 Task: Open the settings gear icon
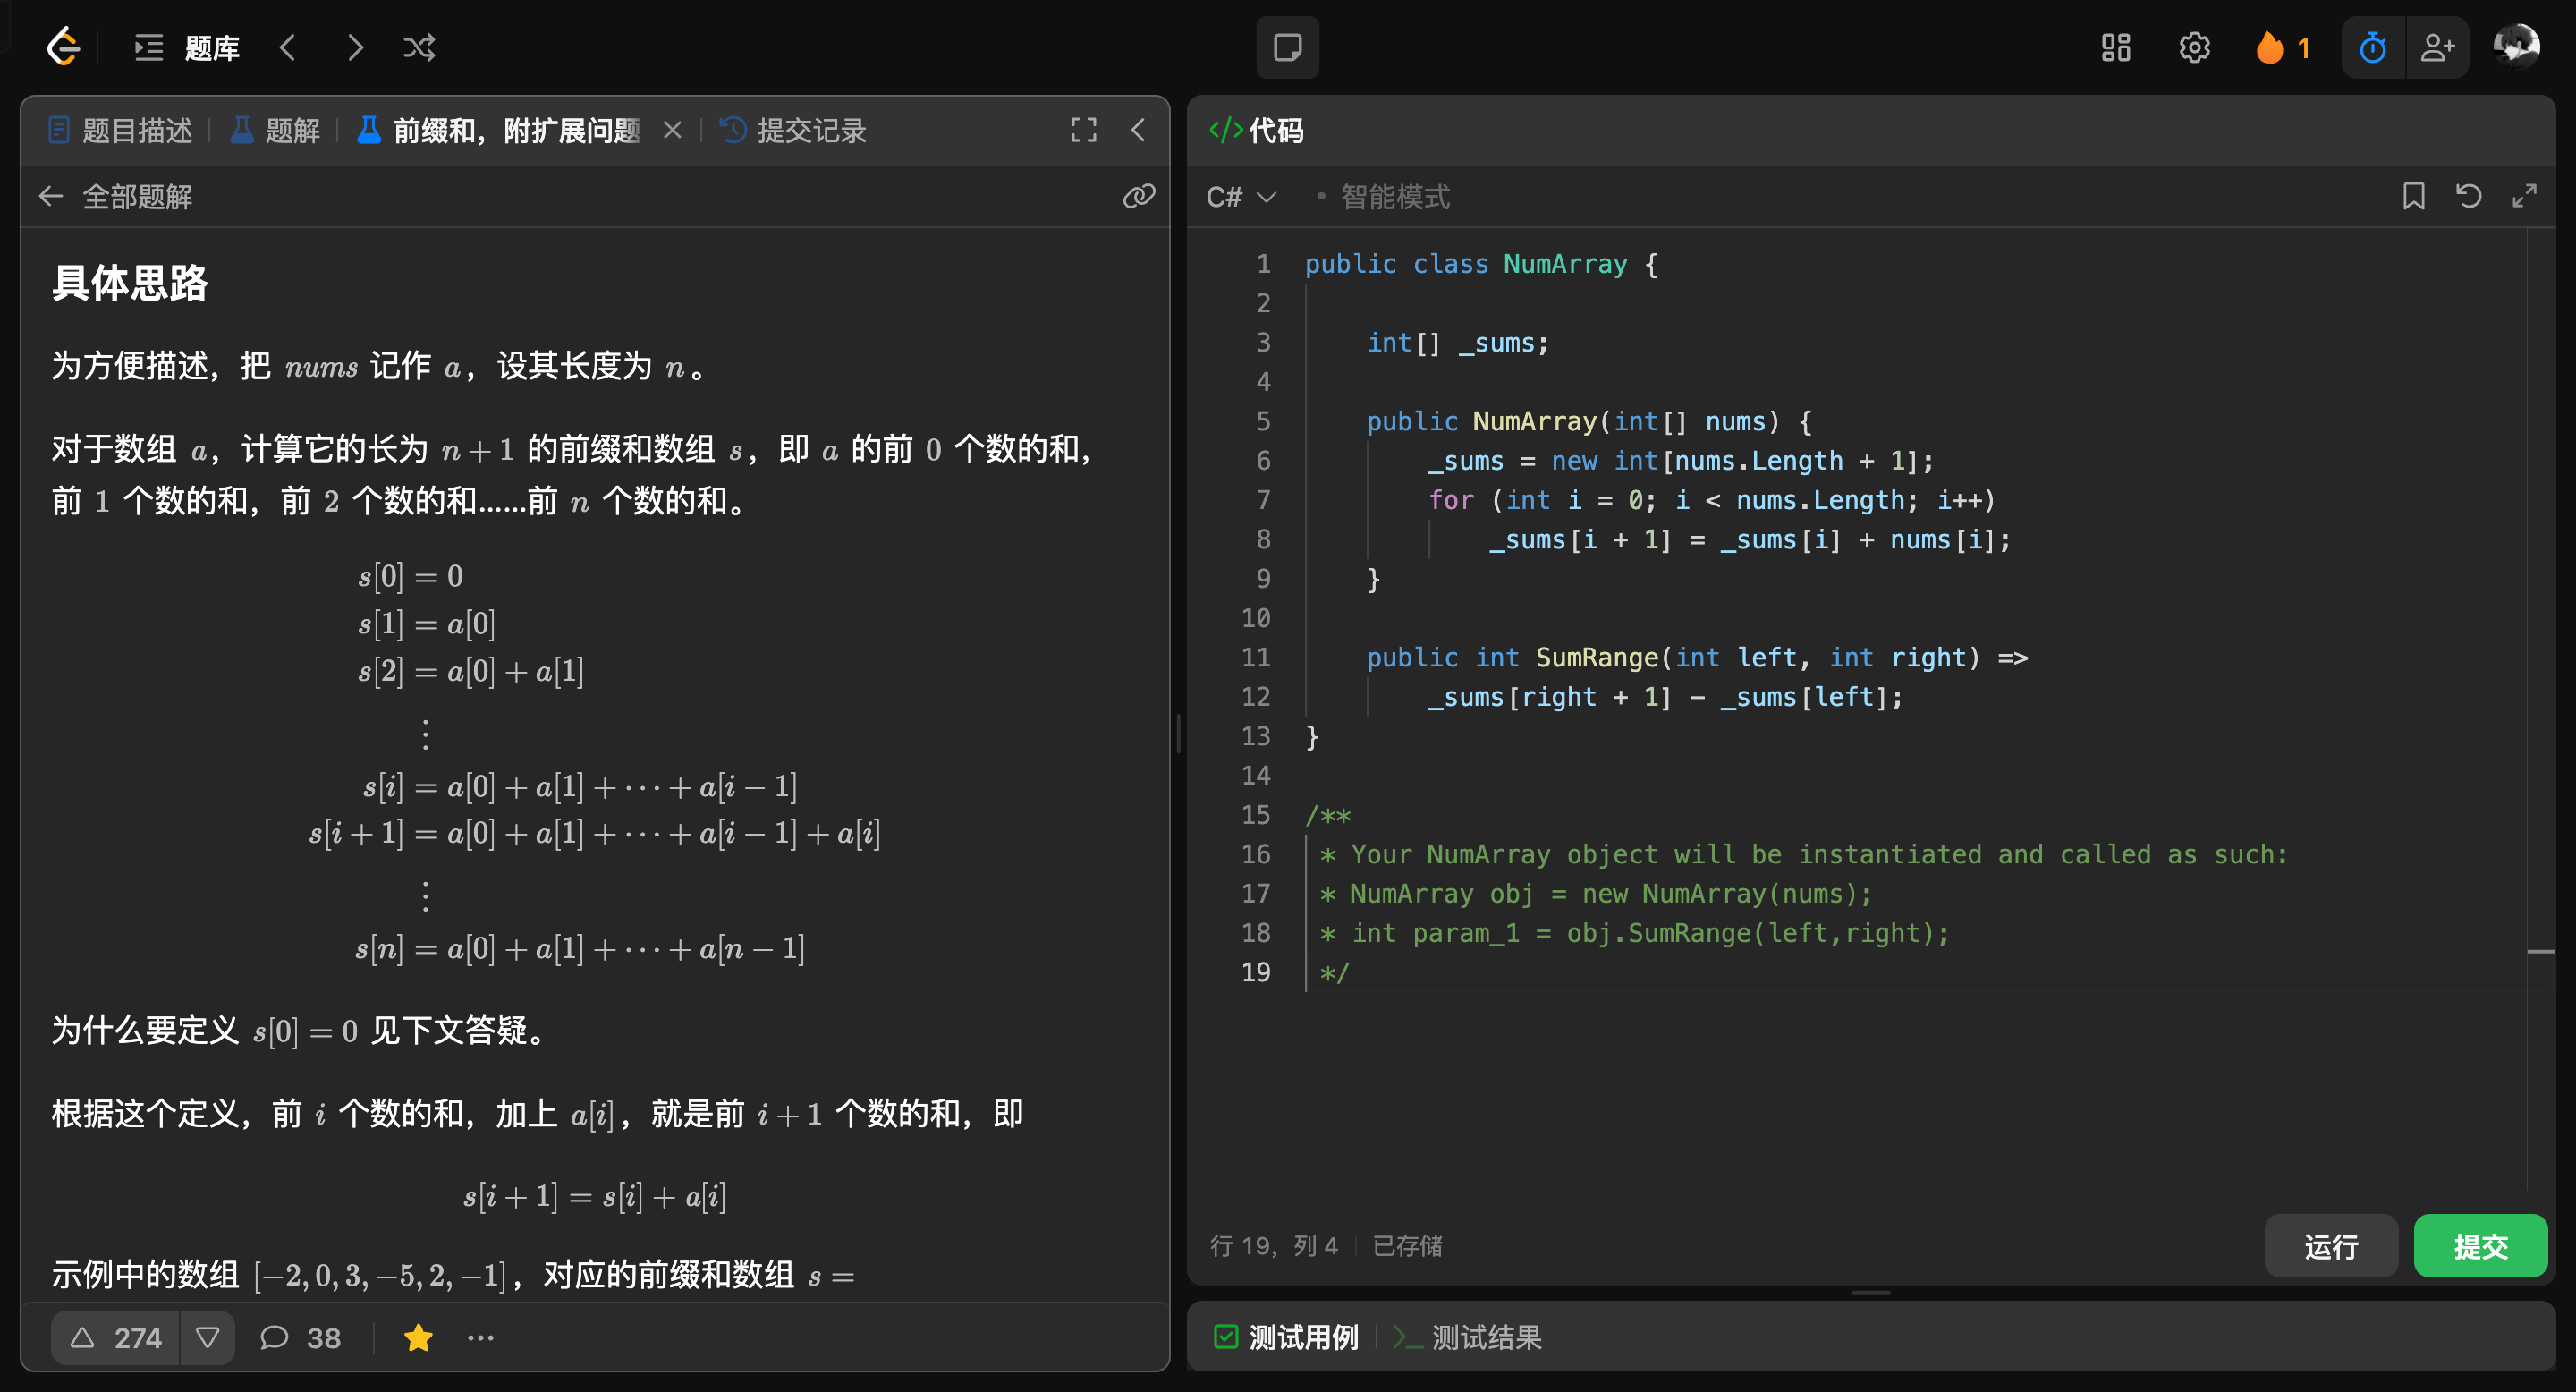2194,47
